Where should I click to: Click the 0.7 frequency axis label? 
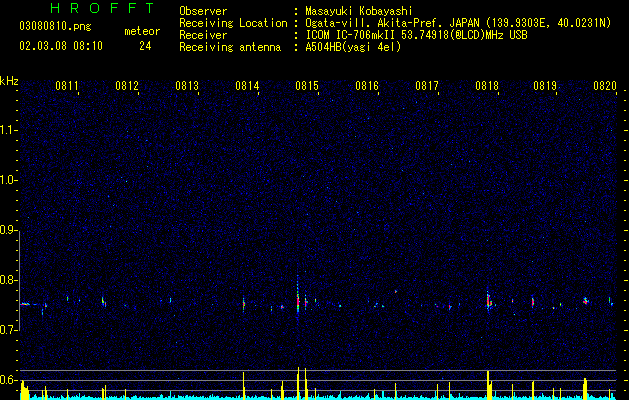[x=9, y=330]
